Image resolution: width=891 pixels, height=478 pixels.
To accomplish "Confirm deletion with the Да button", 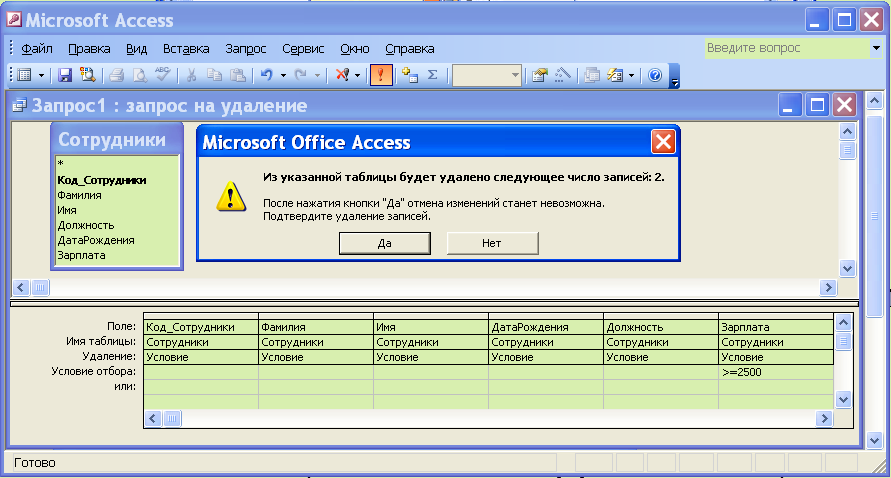I will point(385,243).
